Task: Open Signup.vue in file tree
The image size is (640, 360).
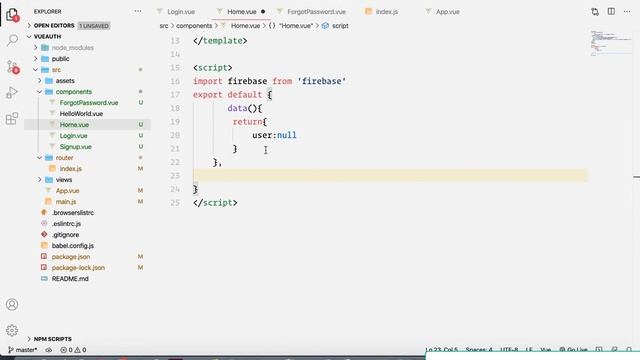Action: coord(76,147)
